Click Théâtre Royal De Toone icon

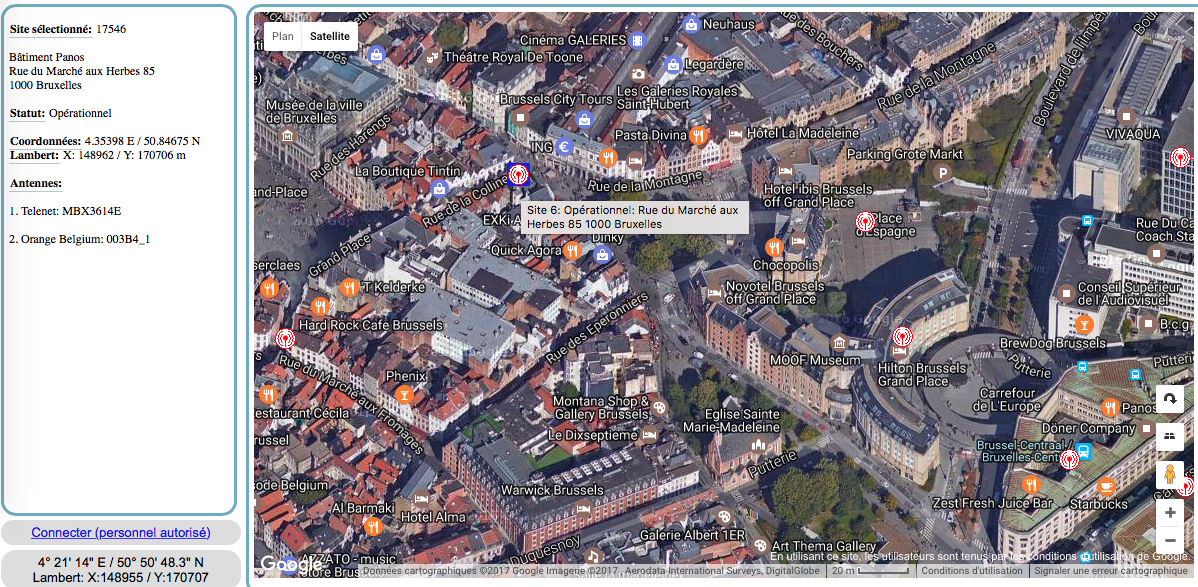click(433, 57)
